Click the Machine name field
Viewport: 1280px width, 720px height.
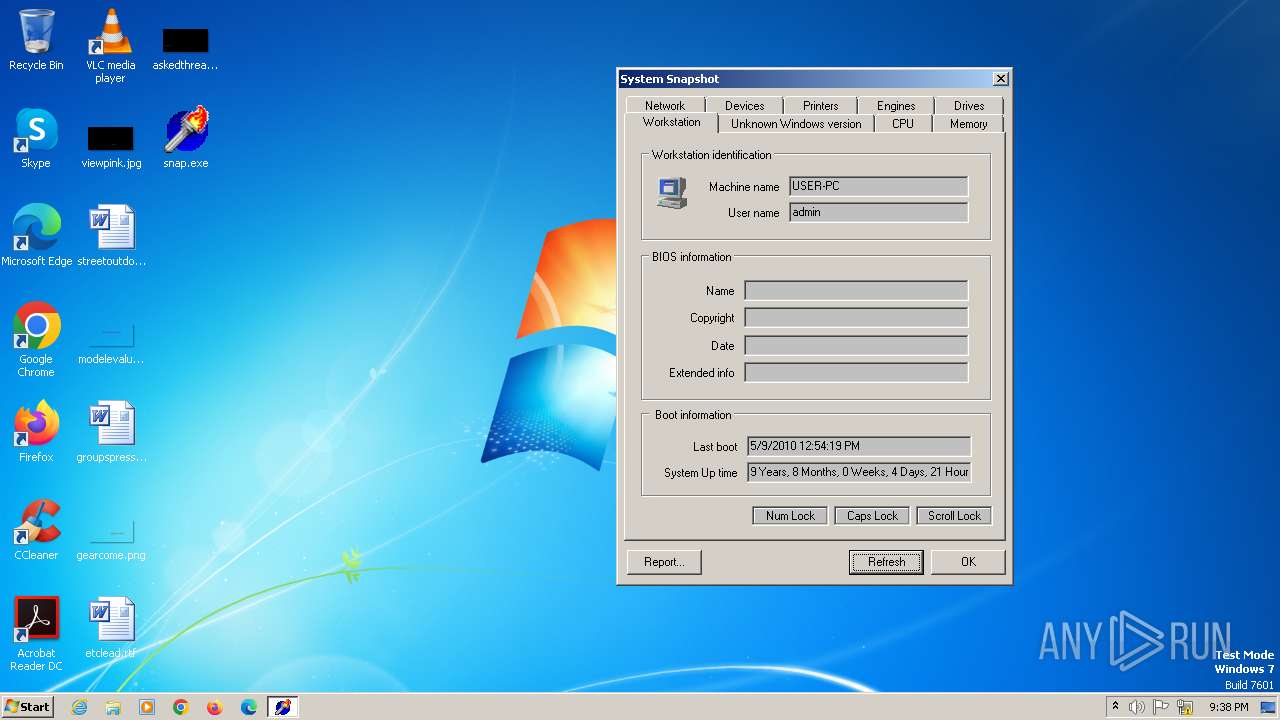click(x=878, y=186)
